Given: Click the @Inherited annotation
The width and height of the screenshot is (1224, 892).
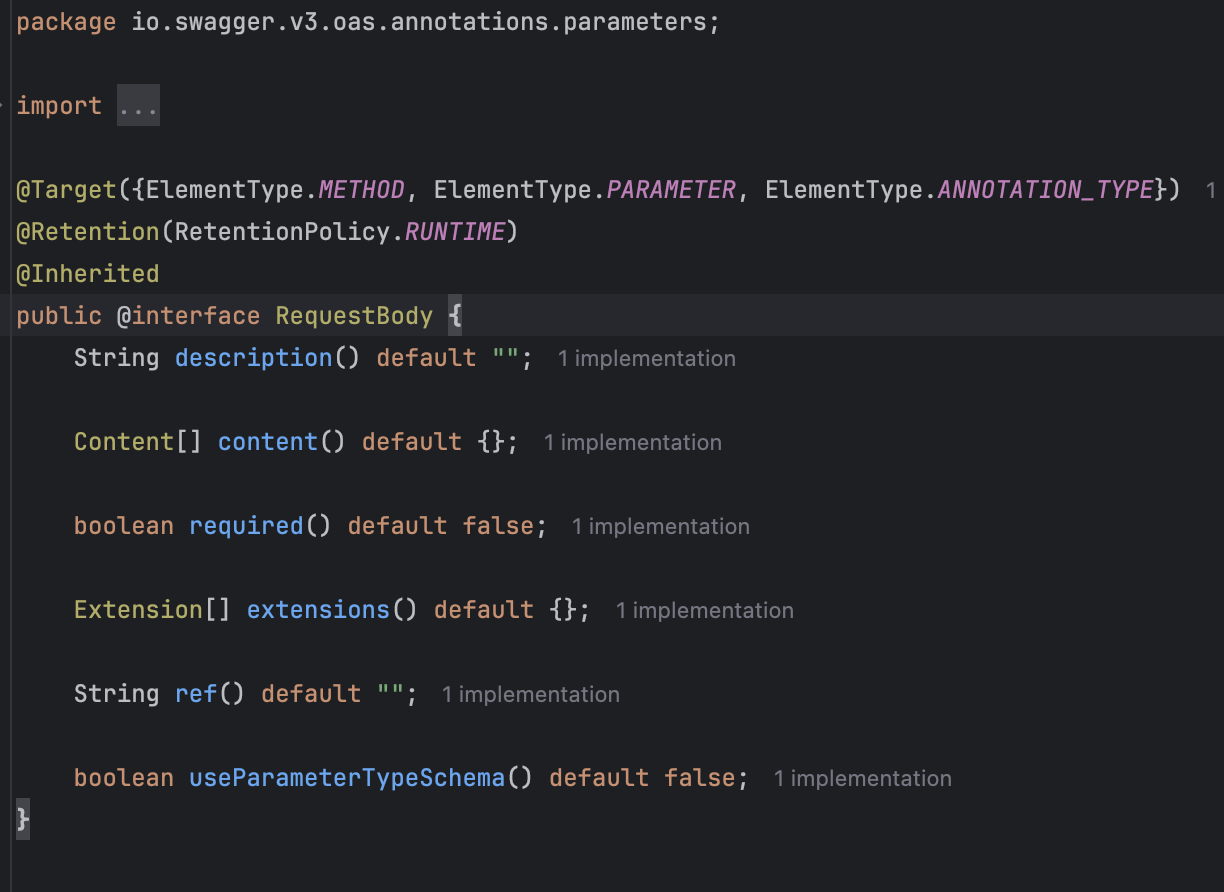Looking at the screenshot, I should 88,274.
